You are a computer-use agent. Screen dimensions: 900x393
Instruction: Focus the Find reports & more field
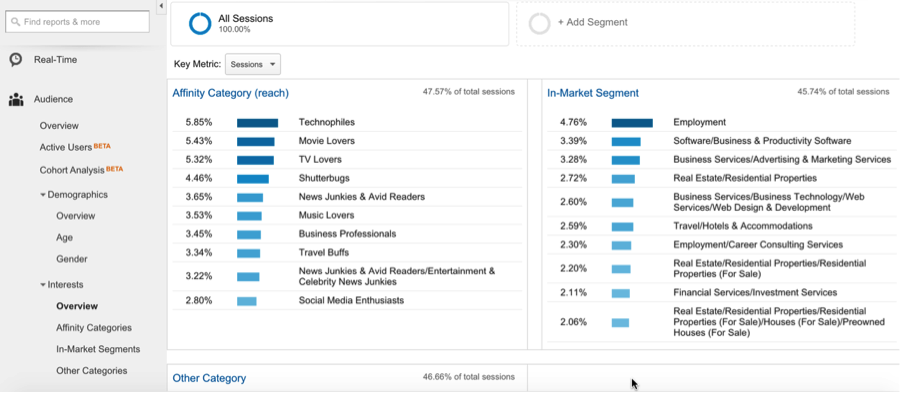77,22
